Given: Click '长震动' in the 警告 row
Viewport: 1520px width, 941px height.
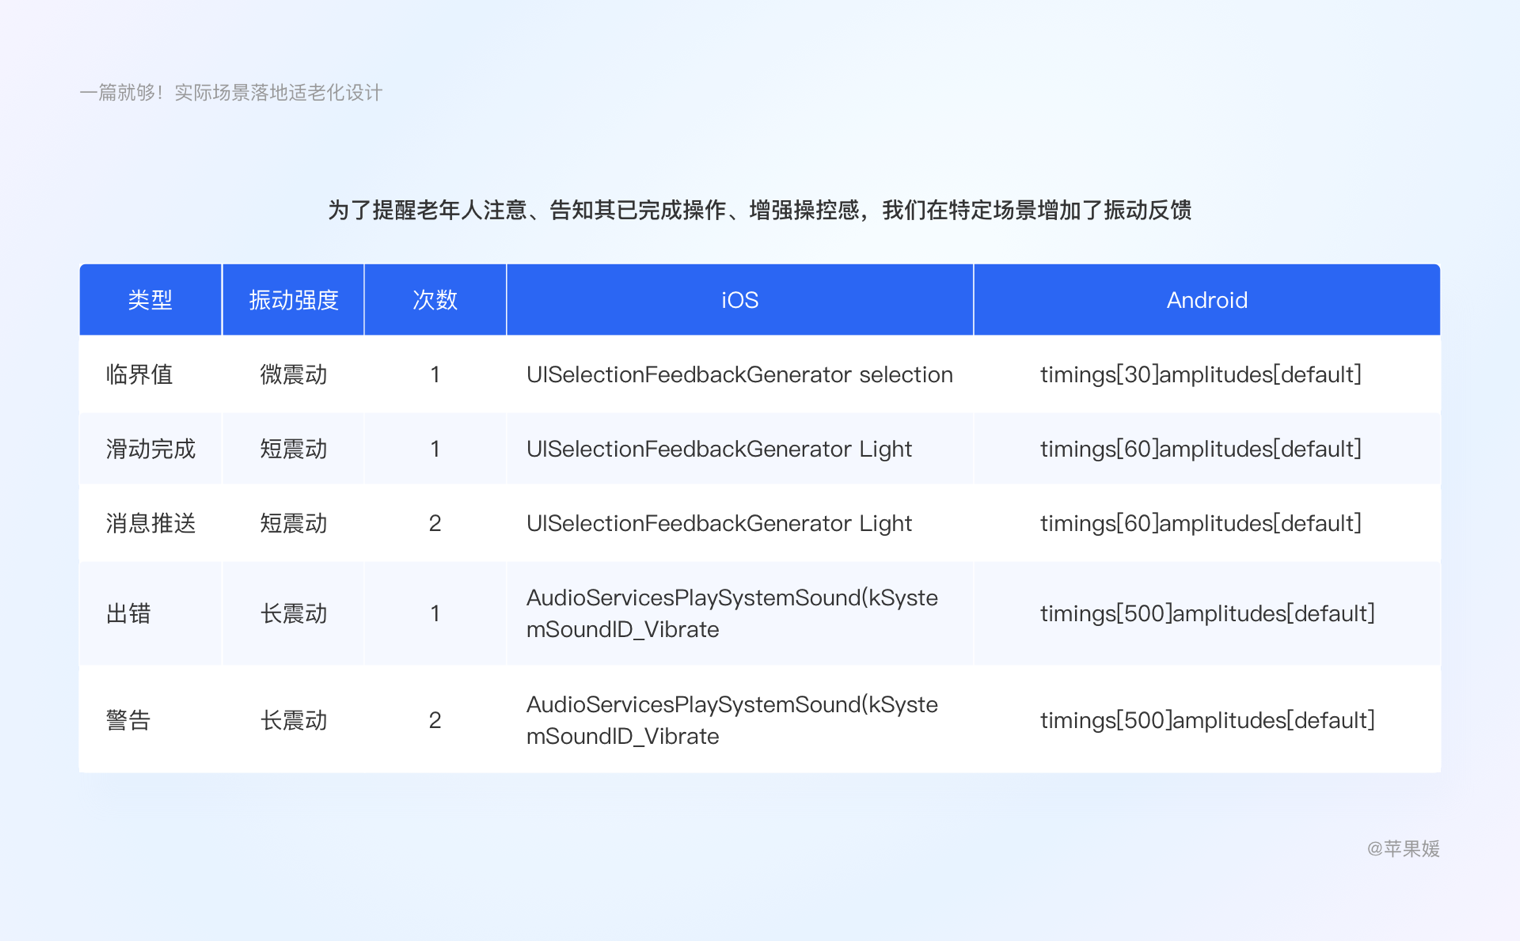Looking at the screenshot, I should point(293,720).
